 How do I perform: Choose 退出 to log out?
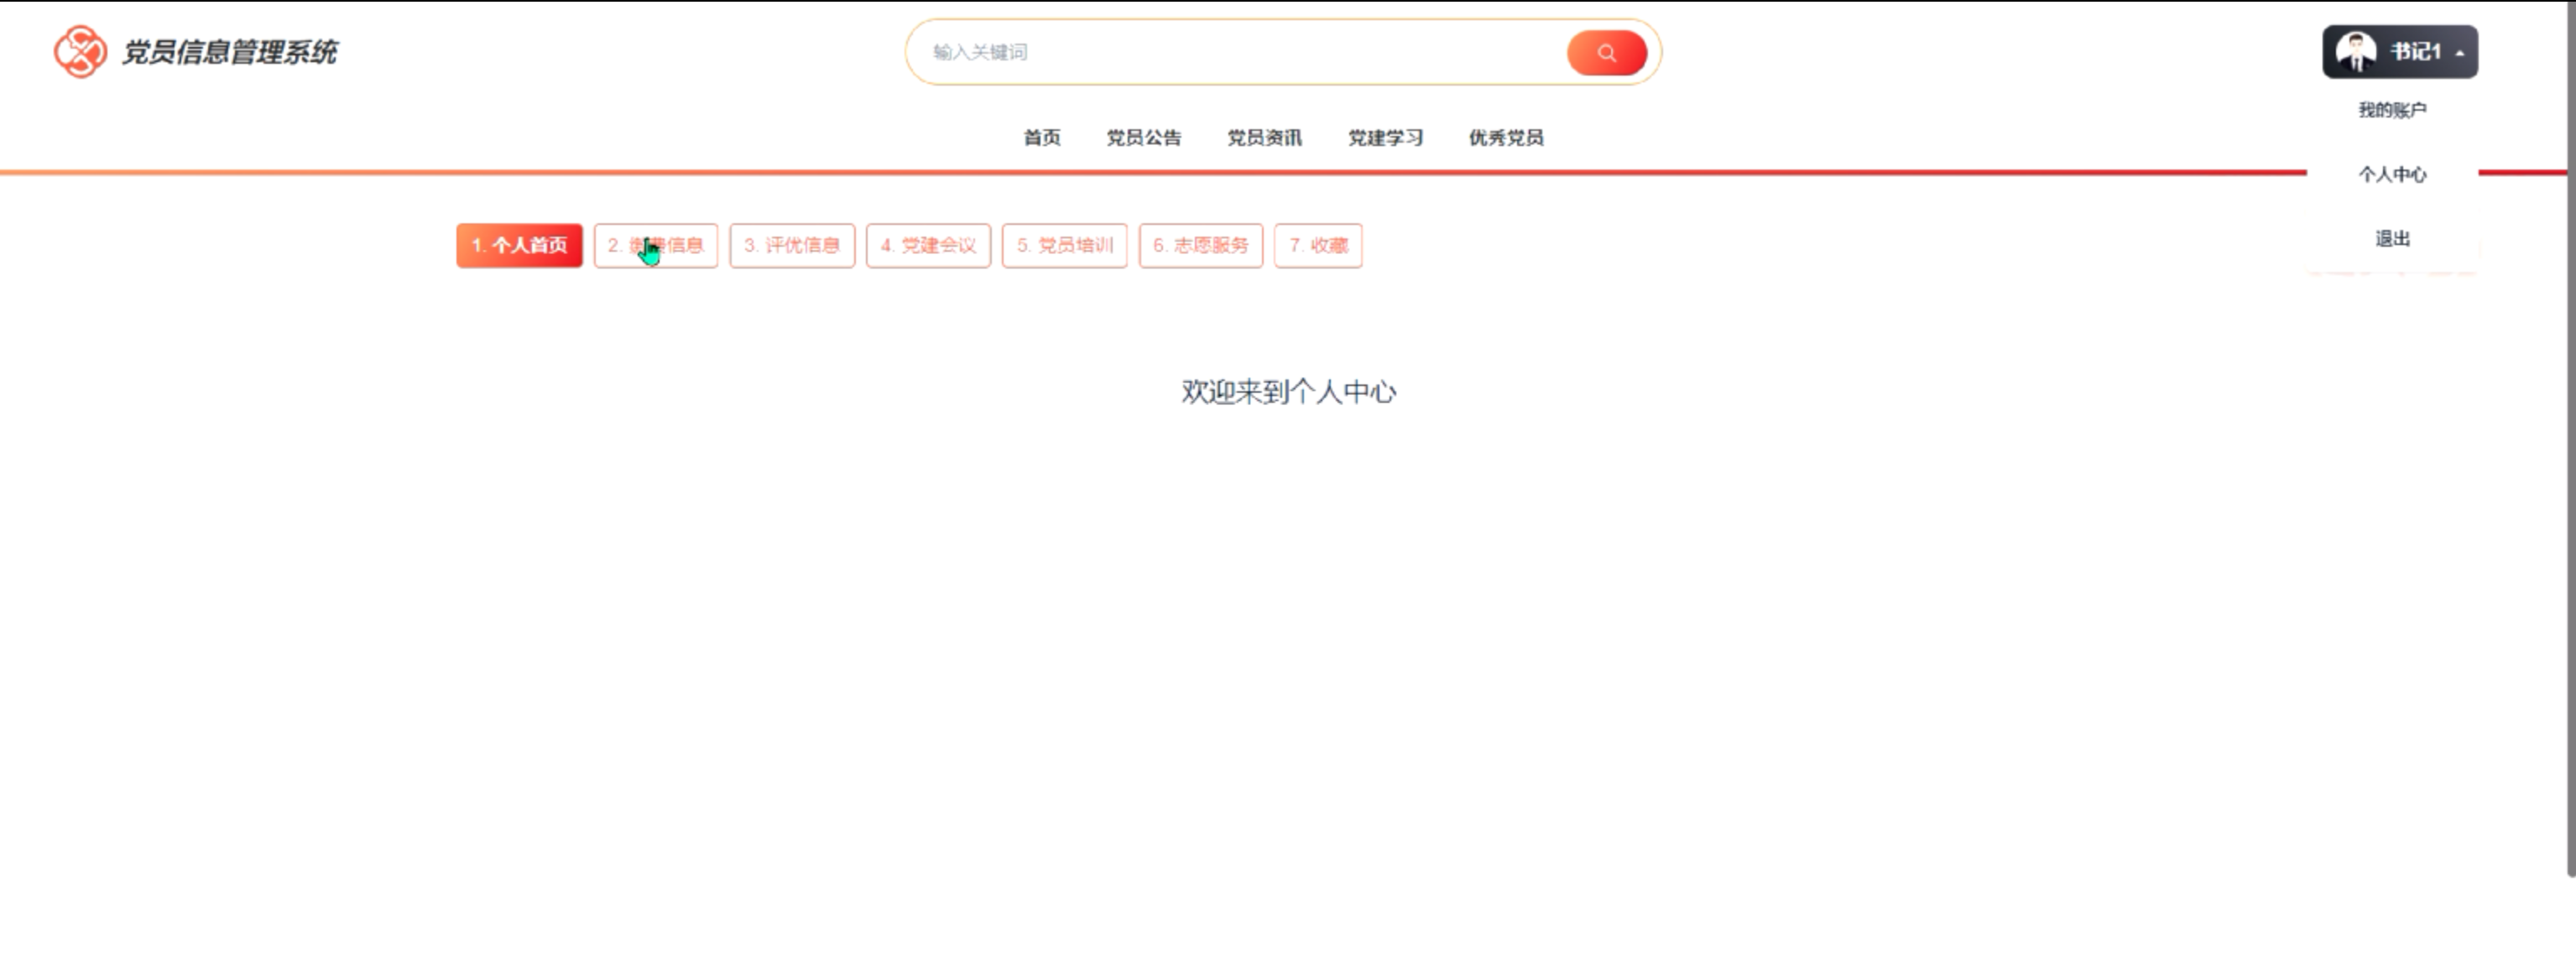2392,239
